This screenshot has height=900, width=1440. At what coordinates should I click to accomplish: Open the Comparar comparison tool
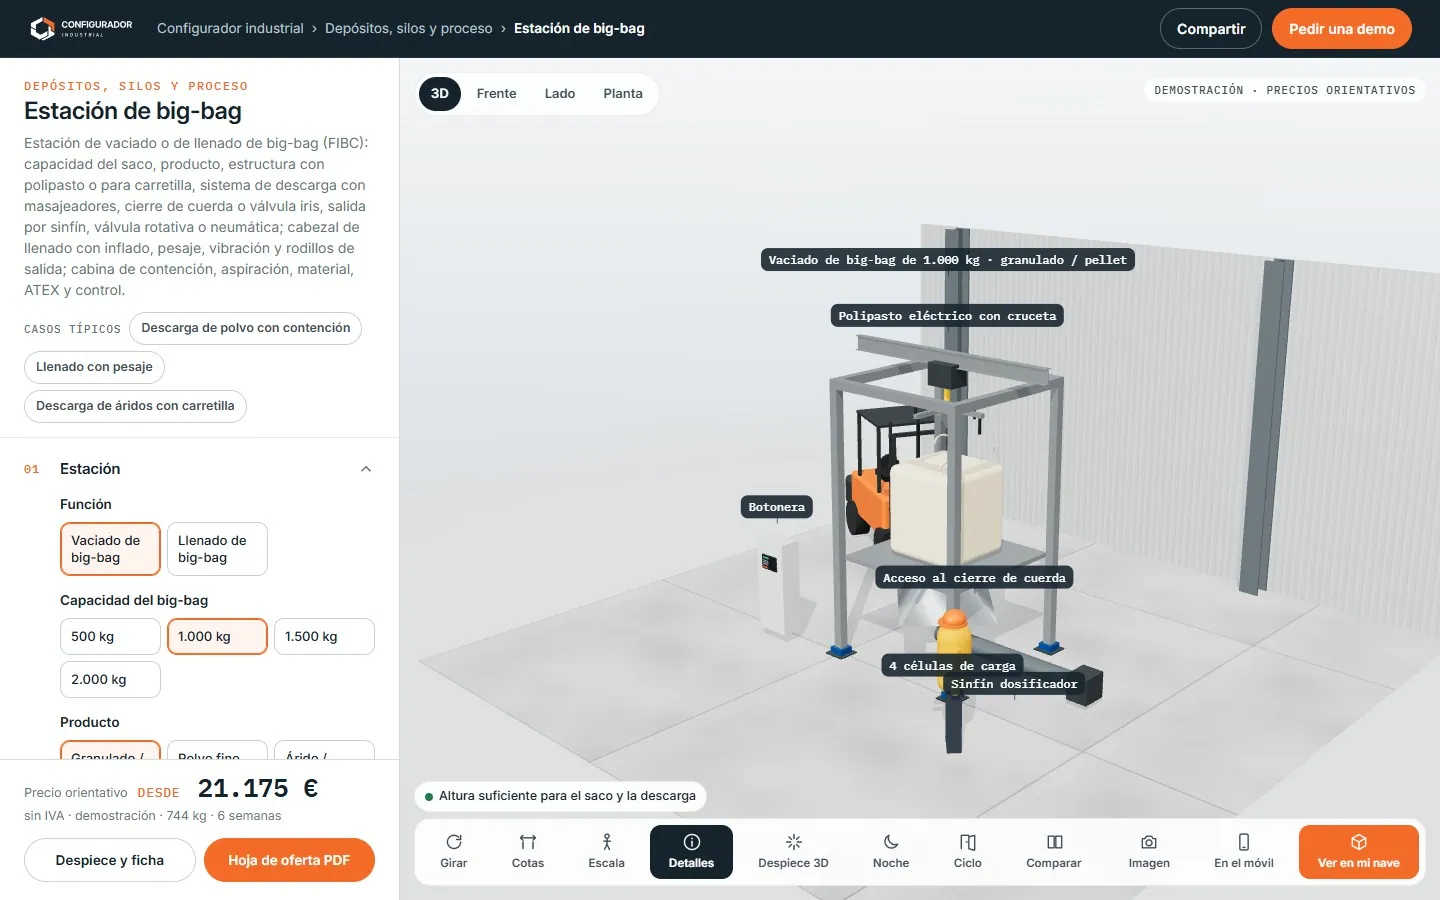[x=1054, y=852]
